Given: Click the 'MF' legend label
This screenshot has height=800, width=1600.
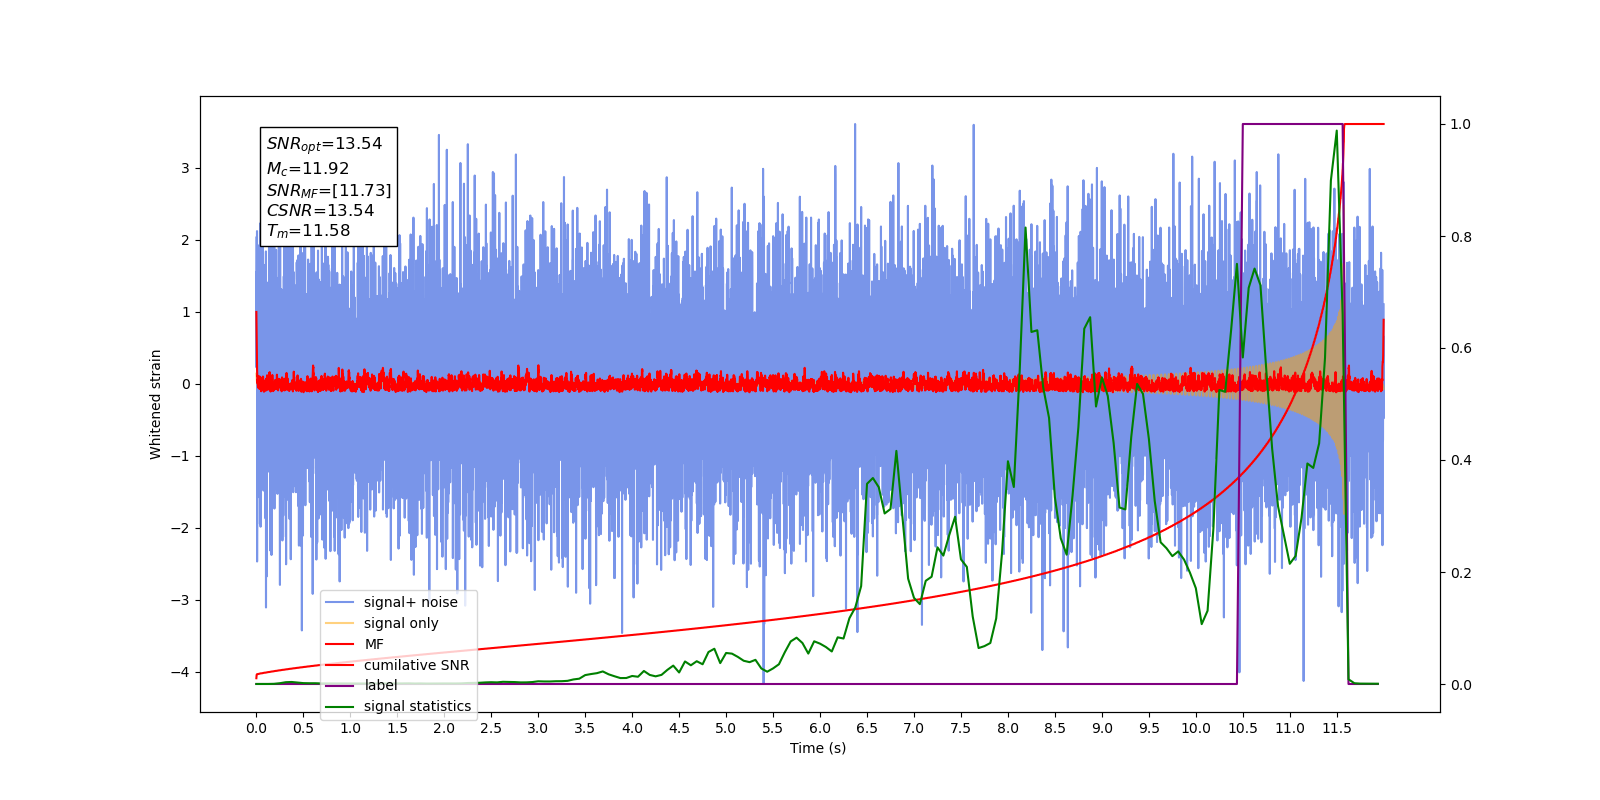Looking at the screenshot, I should point(374,644).
